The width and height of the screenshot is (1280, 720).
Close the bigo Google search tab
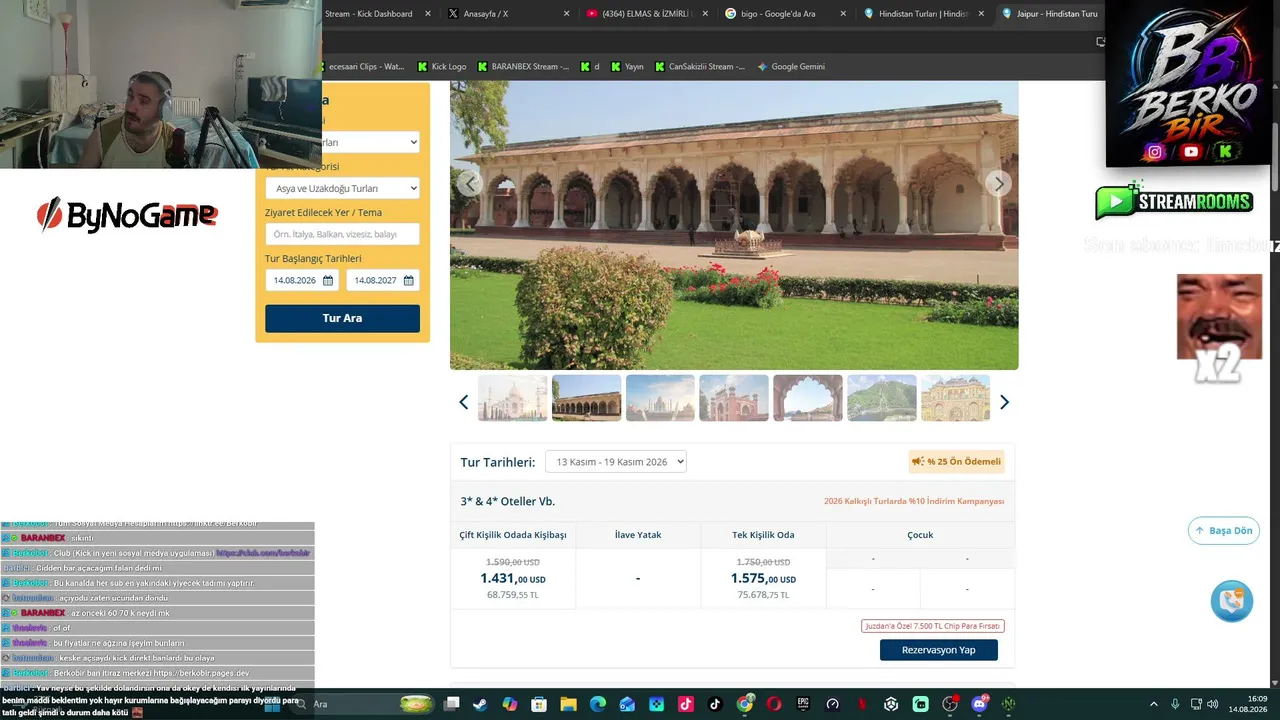point(843,14)
